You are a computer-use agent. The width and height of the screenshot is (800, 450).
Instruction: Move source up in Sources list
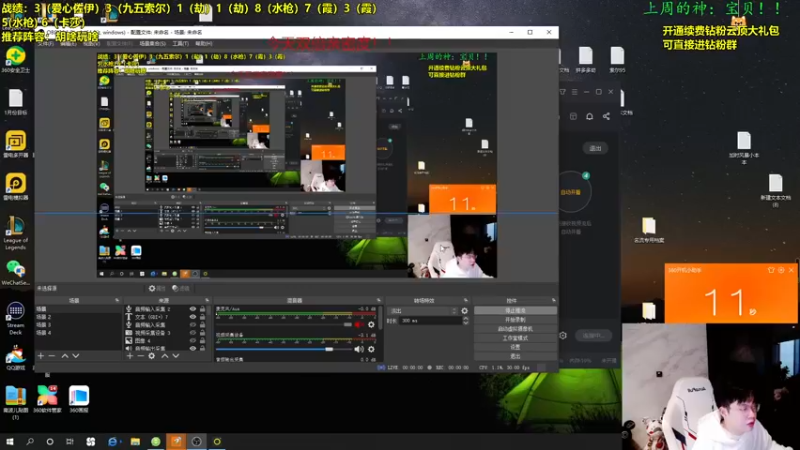pos(165,356)
